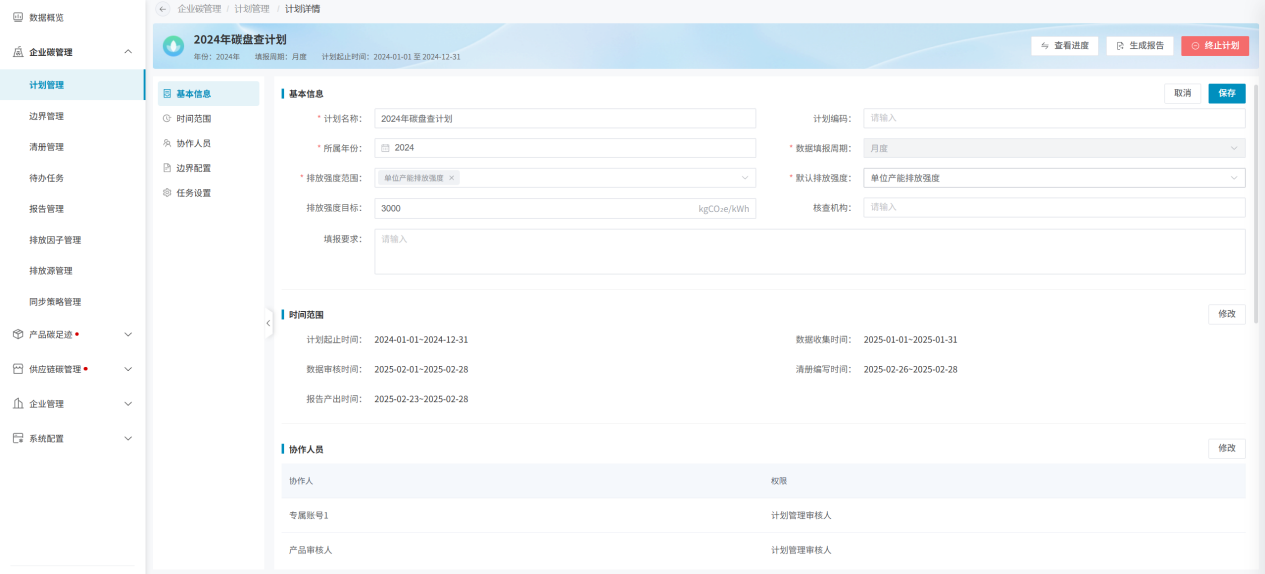Click the green carbon plan logo icon
Image resolution: width=1265 pixels, height=574 pixels.
174,46
